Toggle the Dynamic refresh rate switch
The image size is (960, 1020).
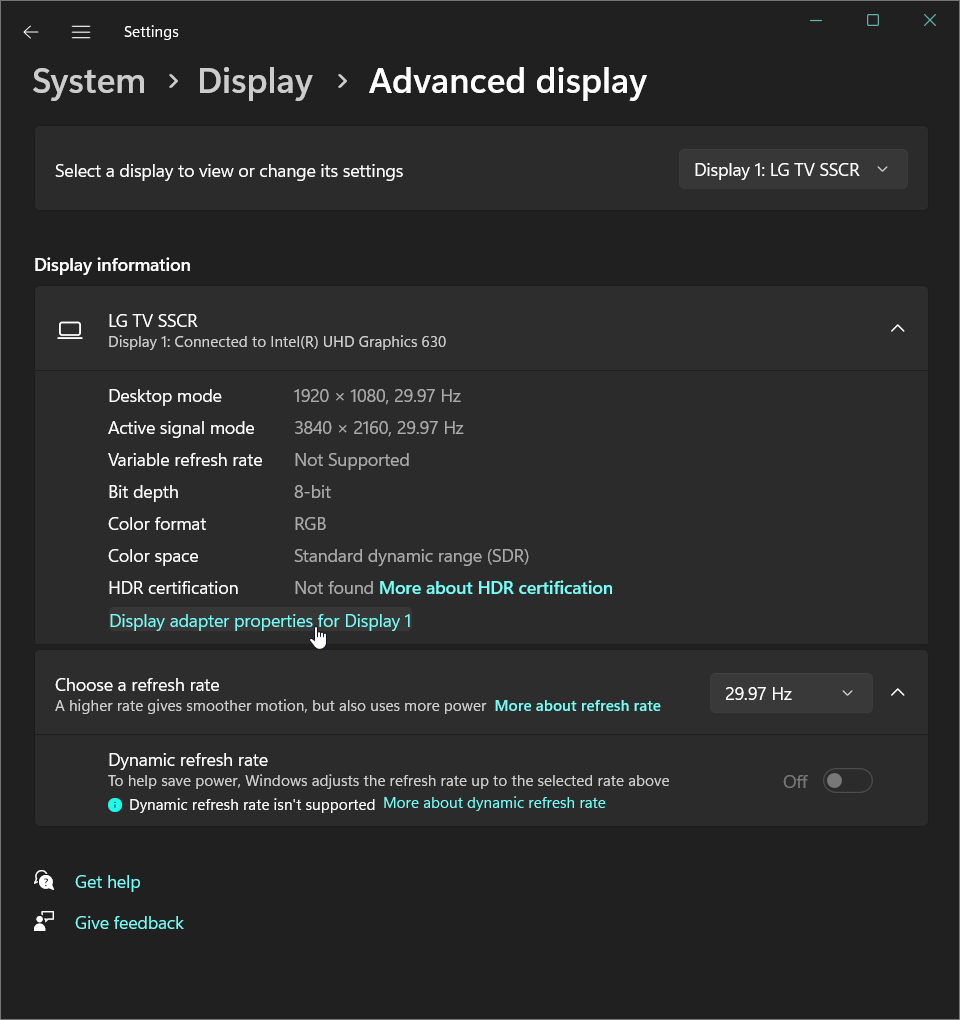847,781
